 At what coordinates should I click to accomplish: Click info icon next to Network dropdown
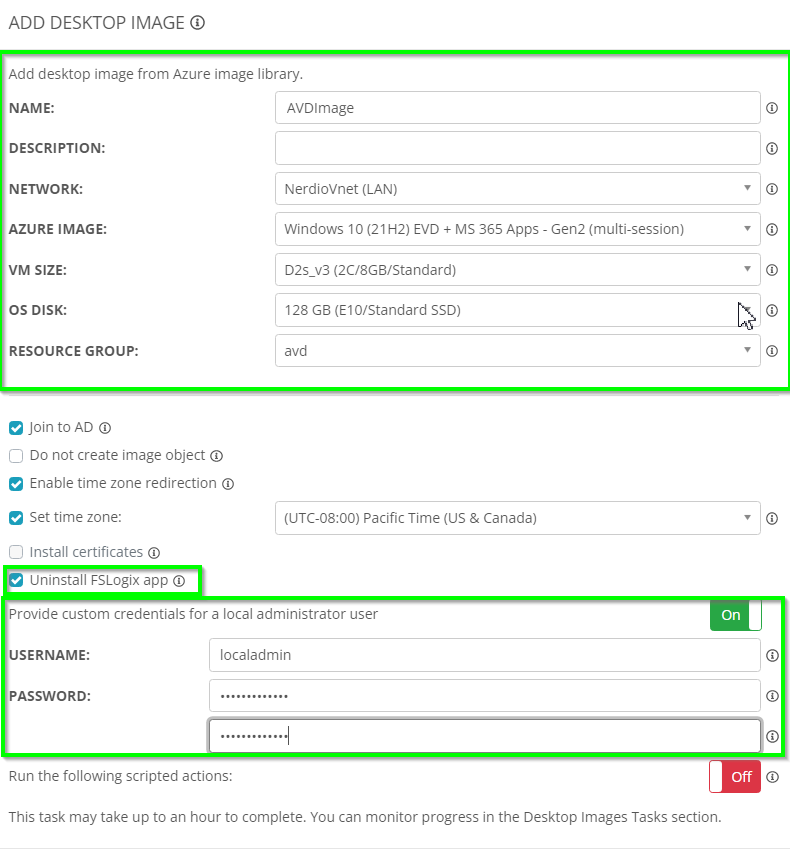coord(772,189)
